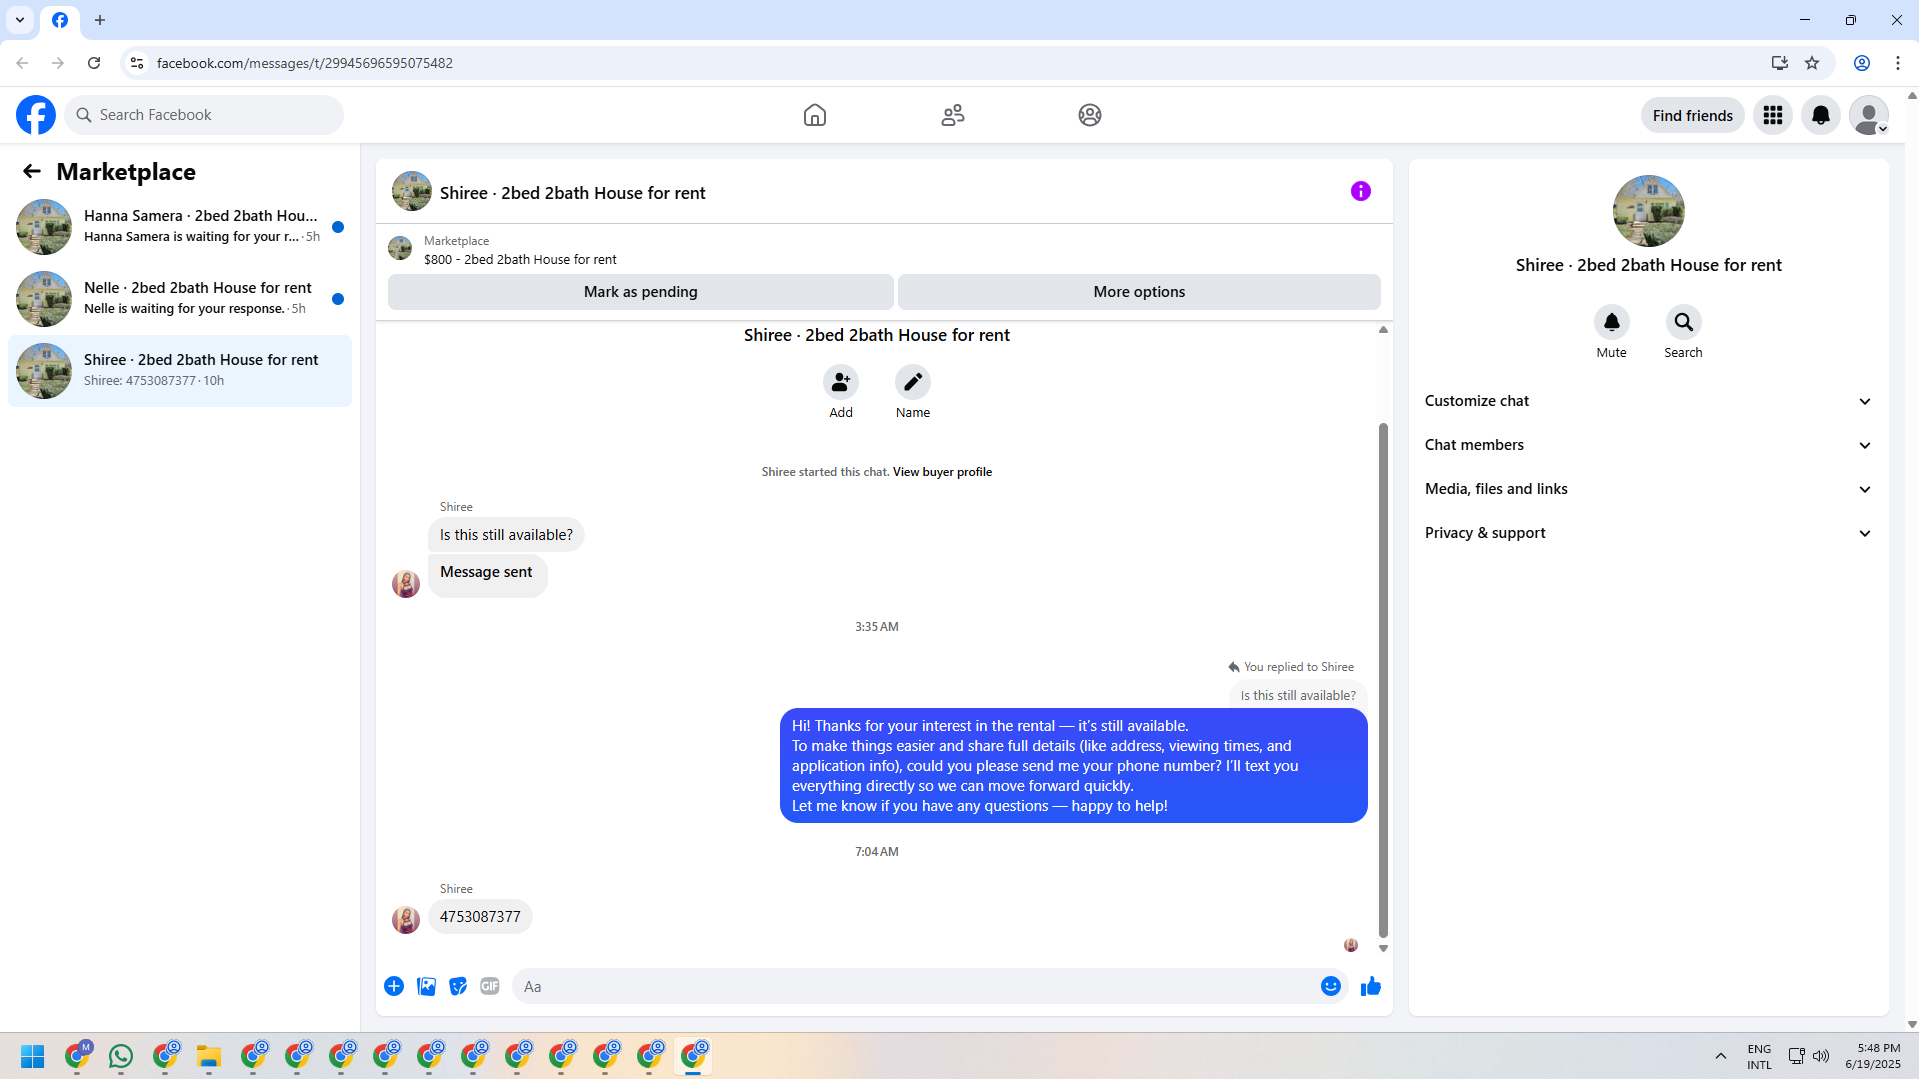Go to the Home feed icon
The width and height of the screenshot is (1919, 1079).
(815, 115)
